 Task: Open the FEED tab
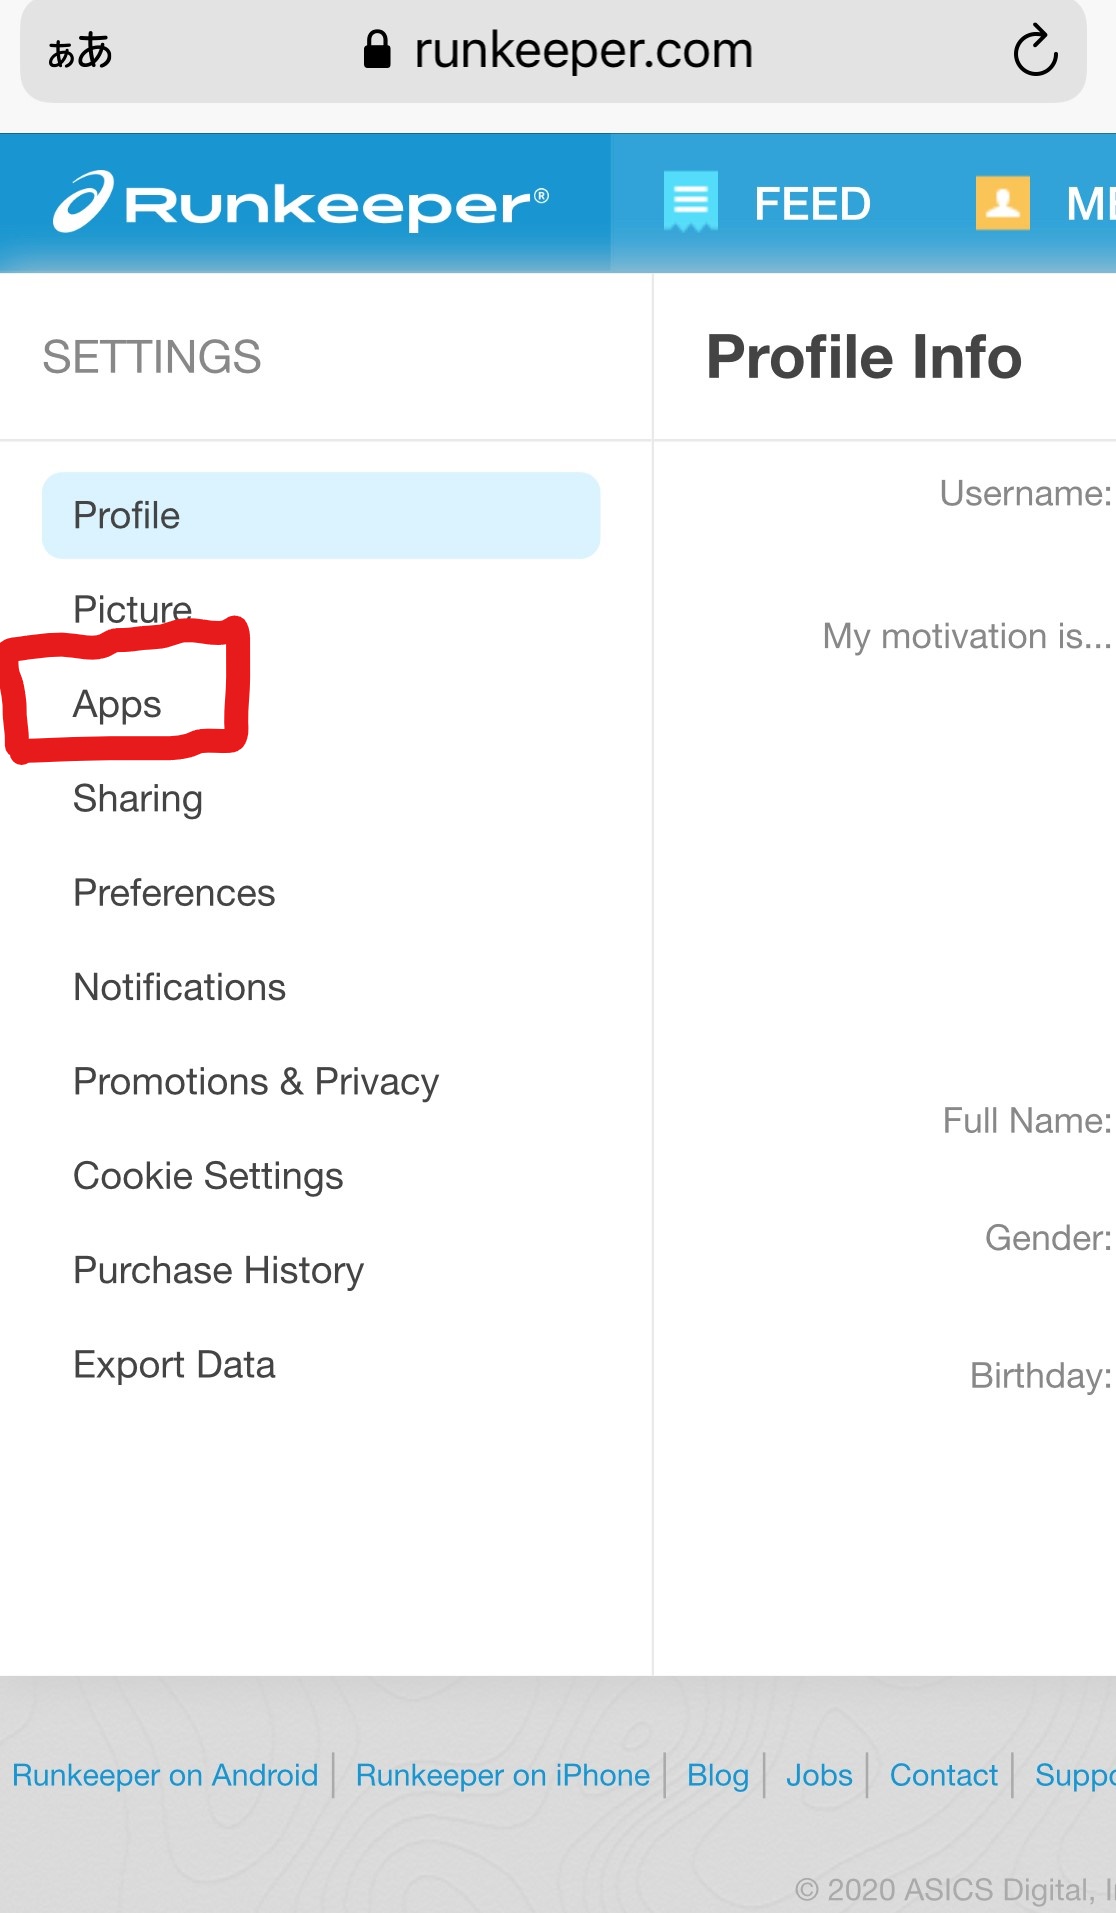pos(812,204)
